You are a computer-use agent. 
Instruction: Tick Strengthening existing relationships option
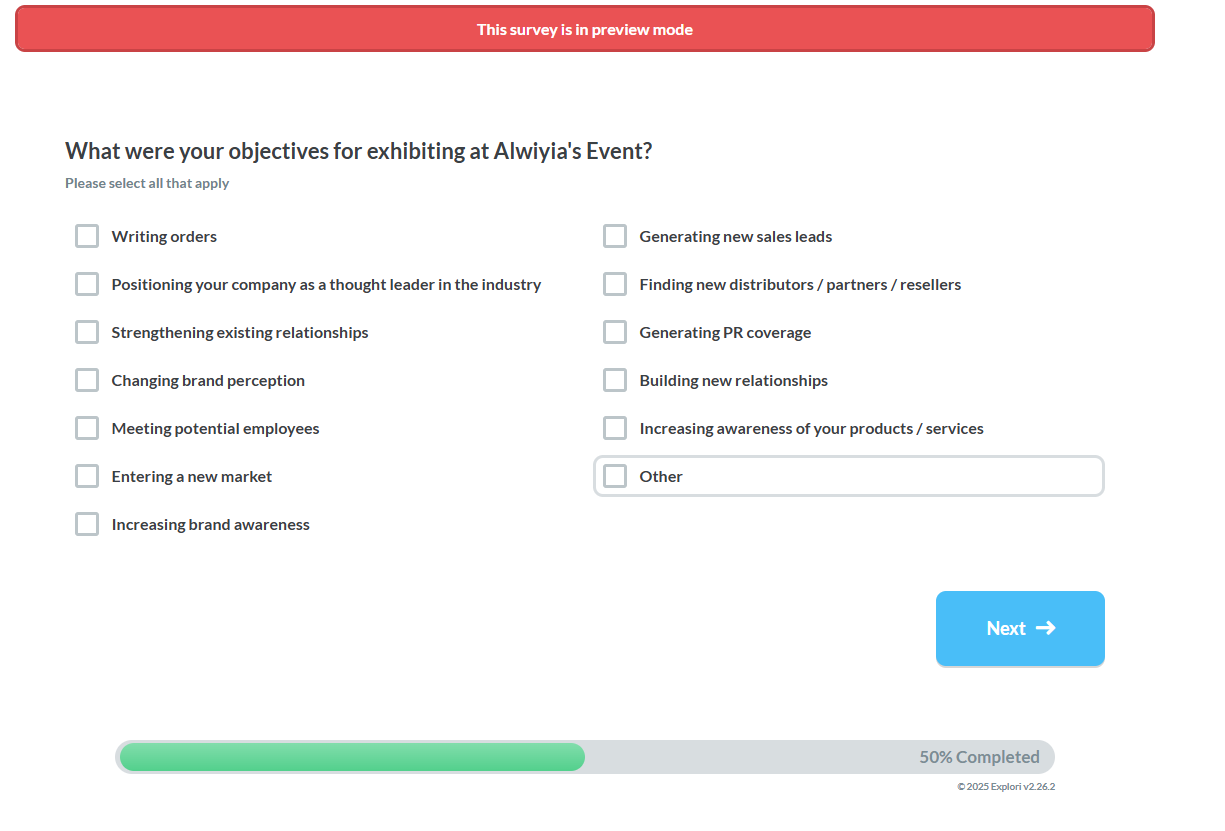click(x=87, y=333)
